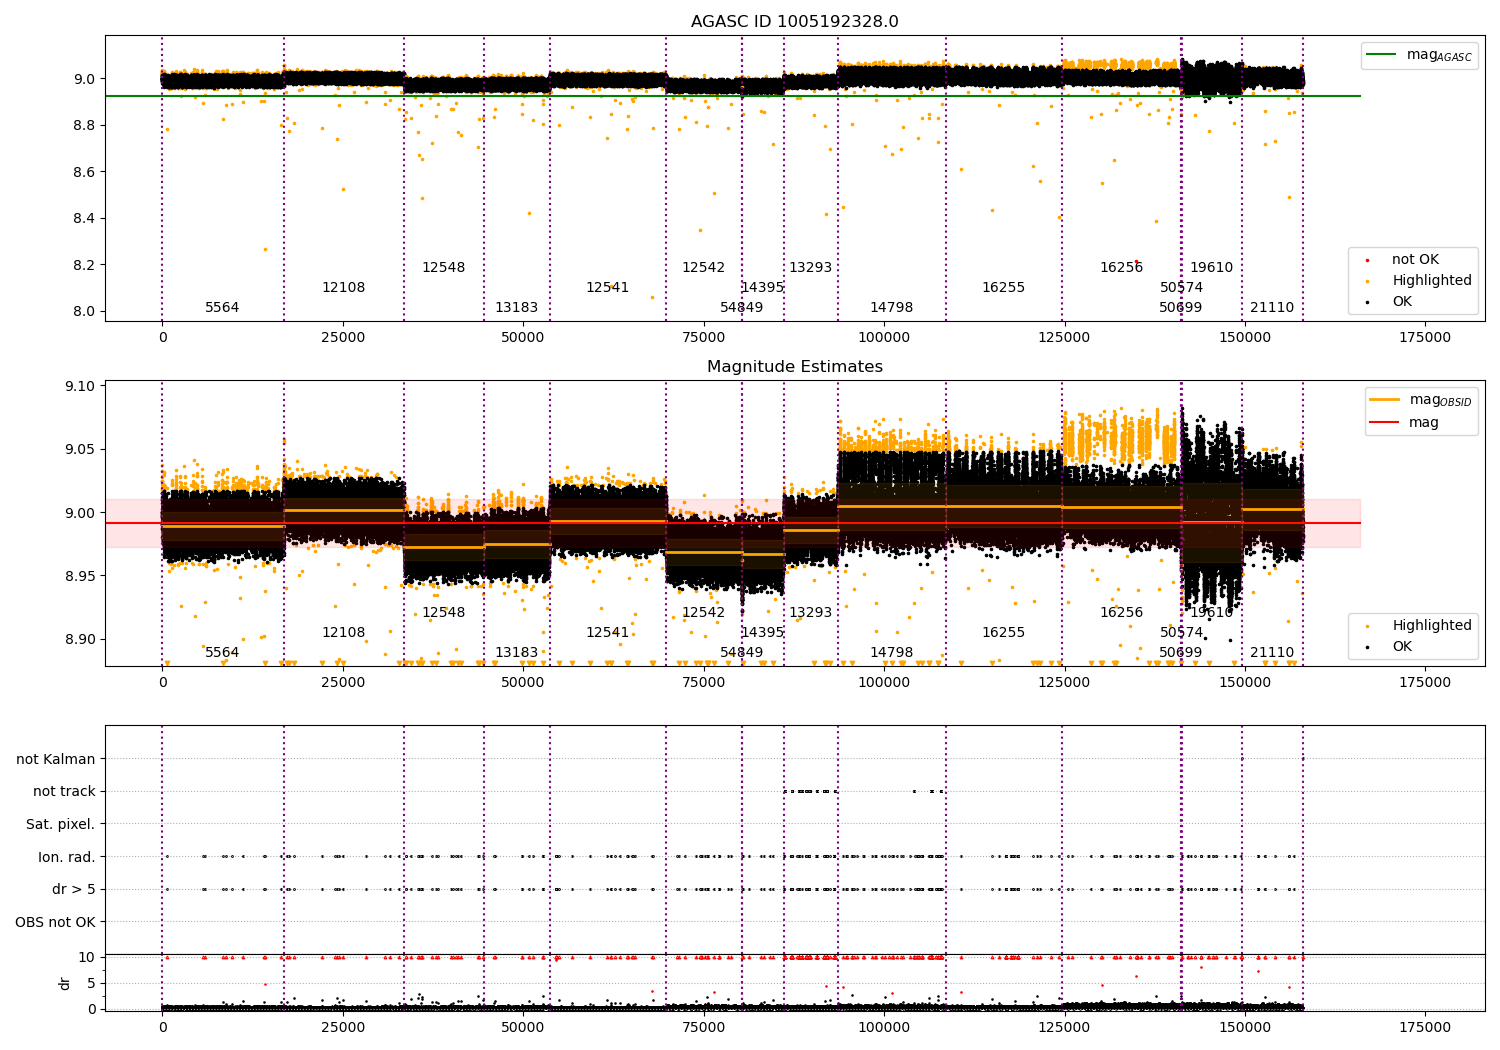Click the 9.10 y-axis tick label
The width and height of the screenshot is (1500, 1050).
point(80,386)
